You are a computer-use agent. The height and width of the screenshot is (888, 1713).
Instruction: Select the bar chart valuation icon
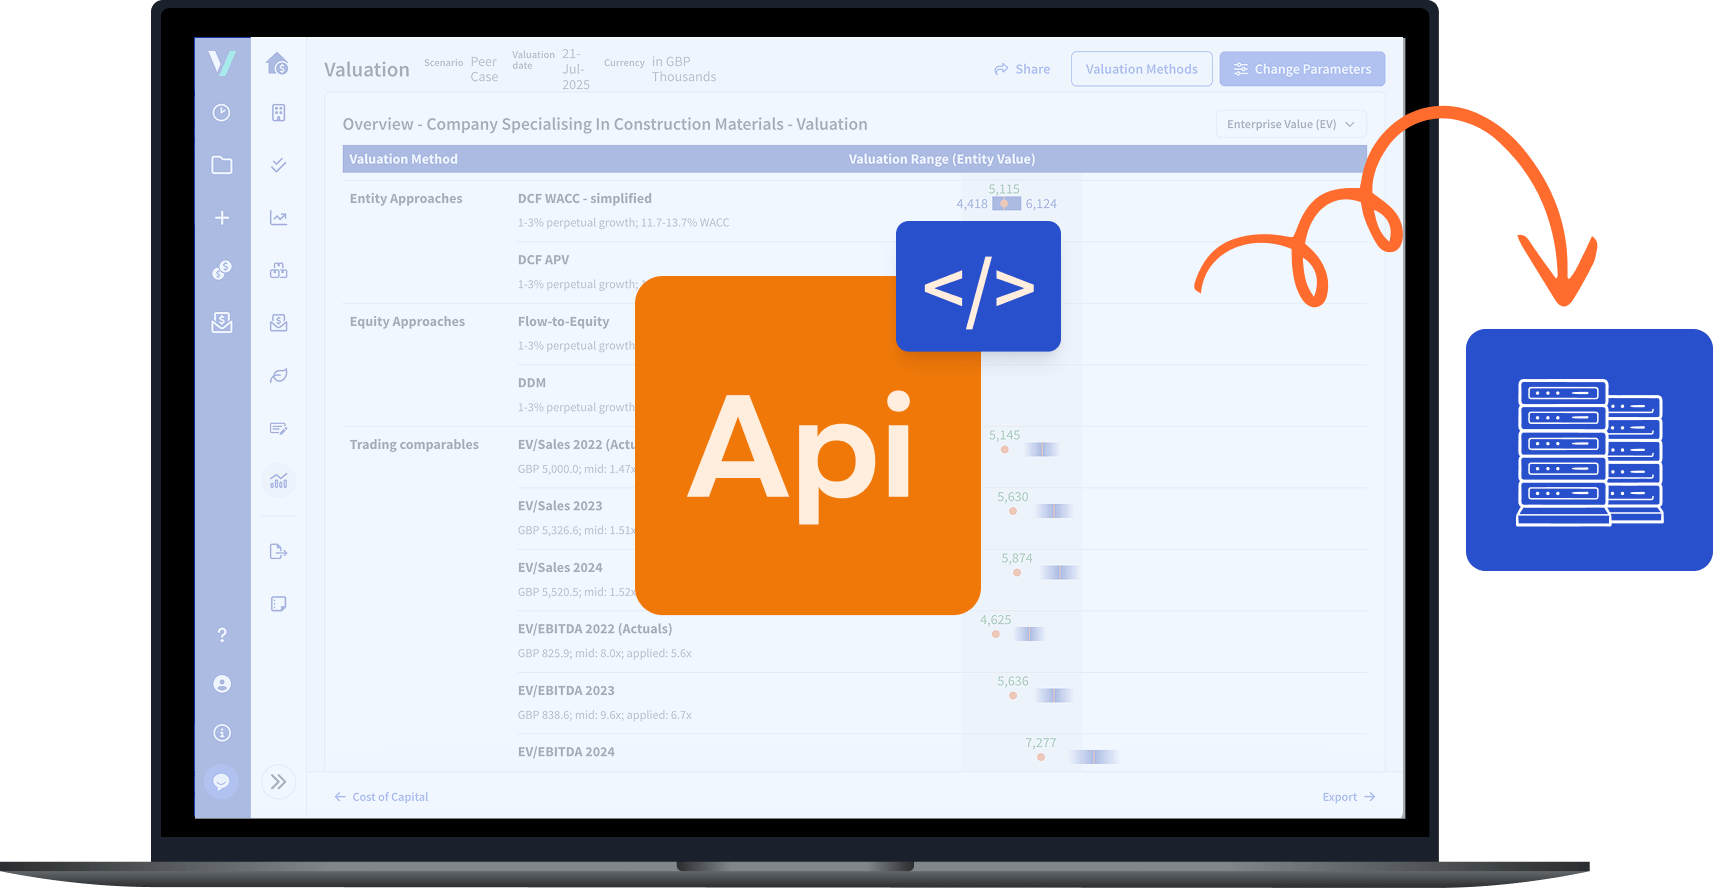coord(279,481)
